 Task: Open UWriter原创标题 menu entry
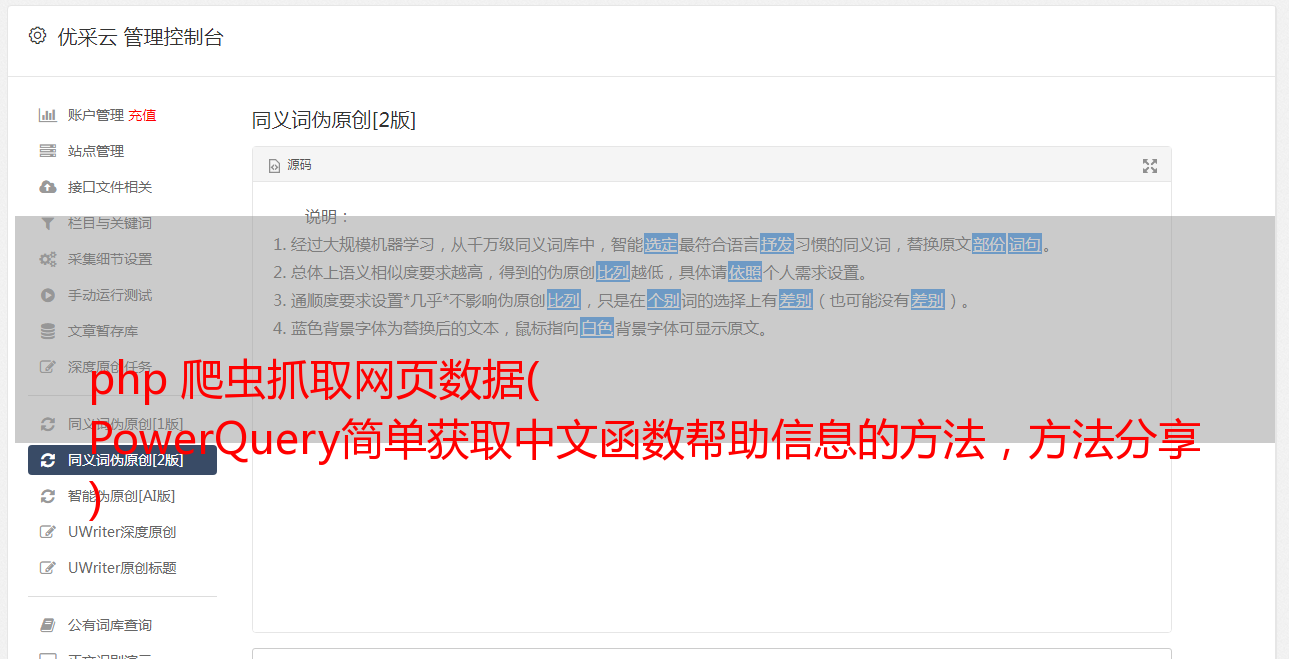pos(122,568)
